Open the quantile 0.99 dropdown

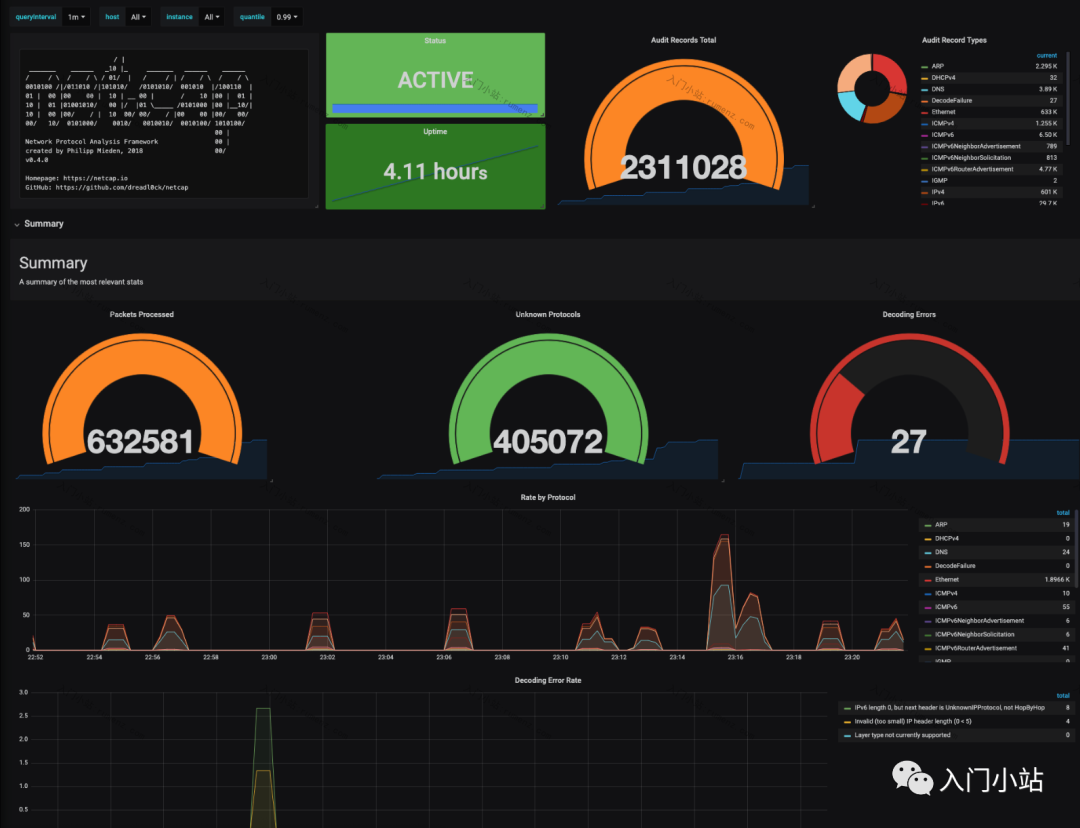[x=287, y=17]
